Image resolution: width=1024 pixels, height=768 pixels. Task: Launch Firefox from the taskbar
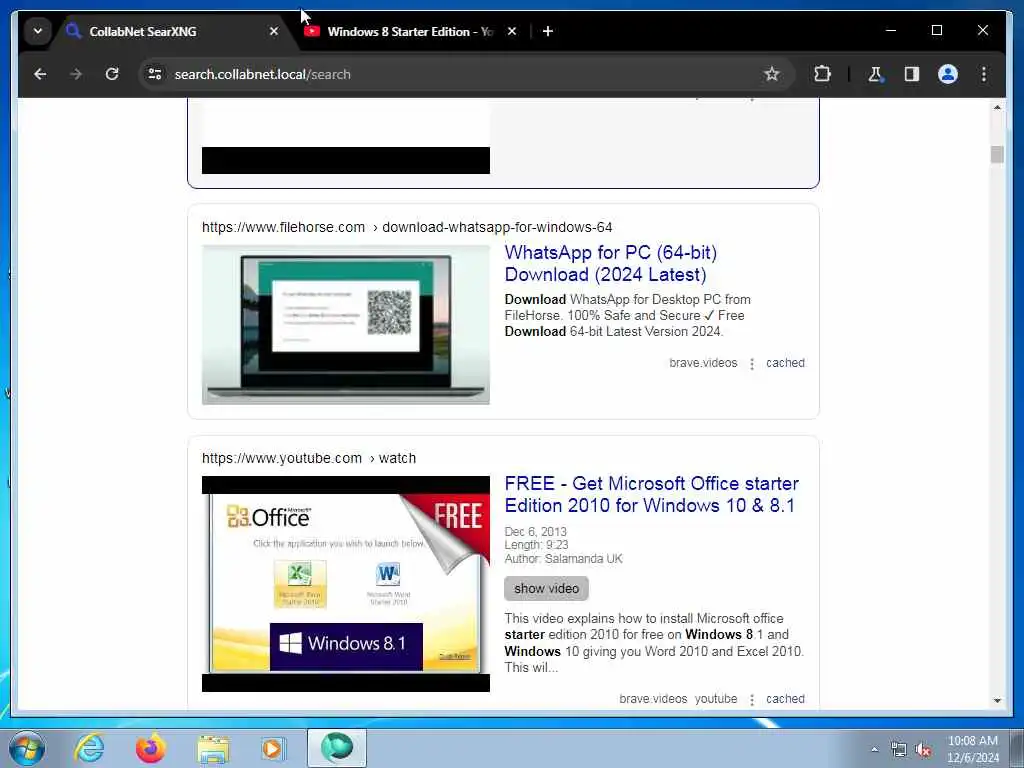pyautogui.click(x=150, y=748)
